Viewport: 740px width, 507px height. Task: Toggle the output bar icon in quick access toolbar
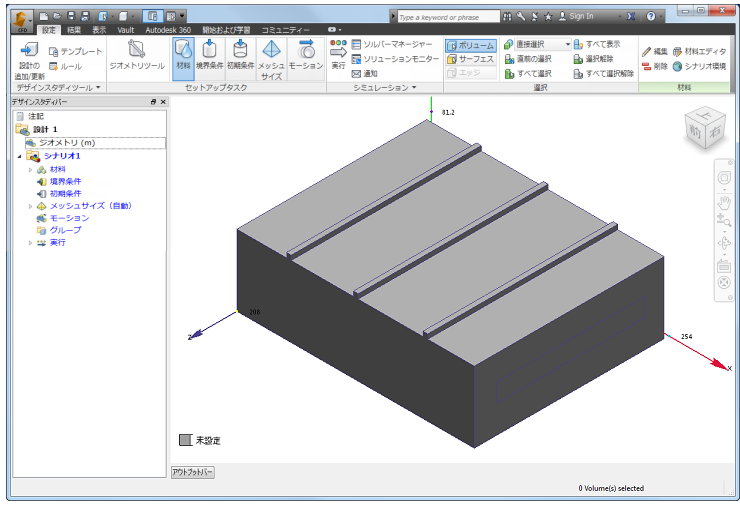pos(170,17)
